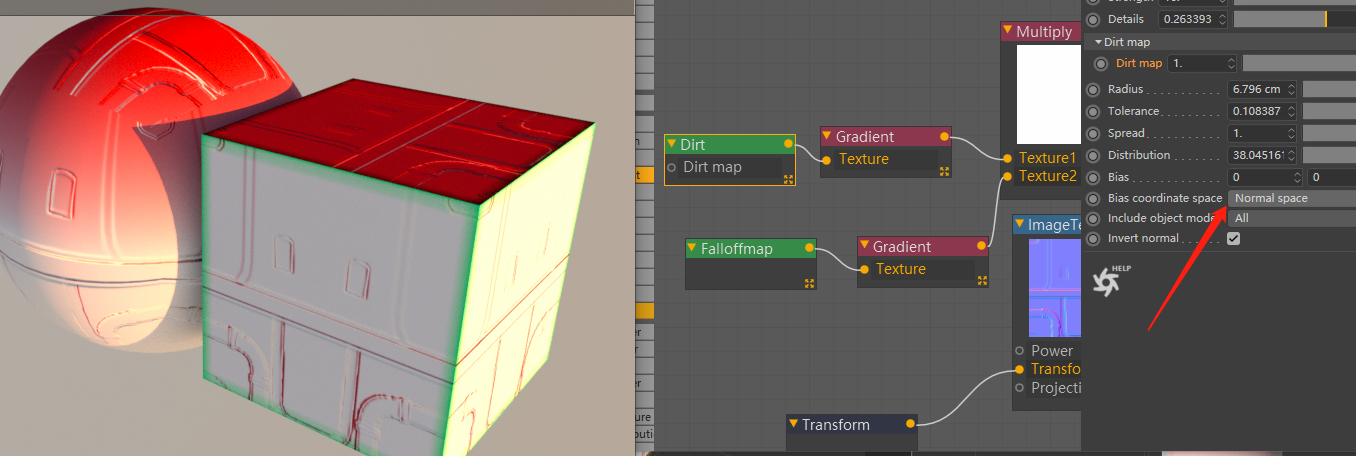Click the ImageTexture Power input port

point(1019,351)
